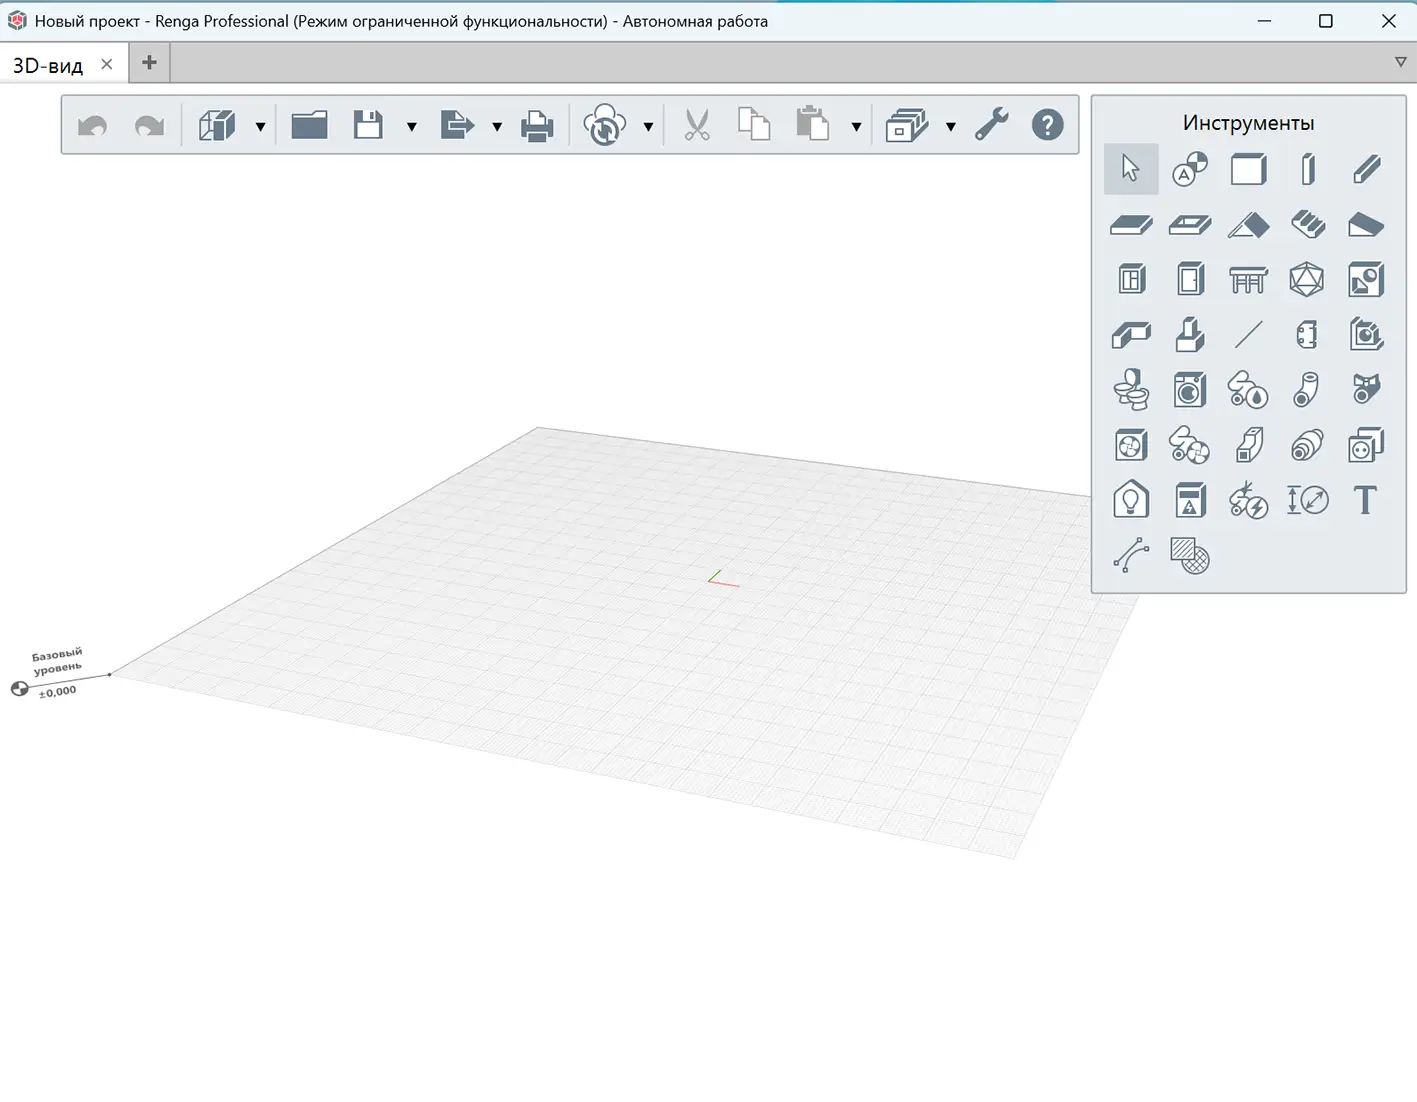
Task: Select the Assembly tool with shapes box
Action: tap(1366, 279)
